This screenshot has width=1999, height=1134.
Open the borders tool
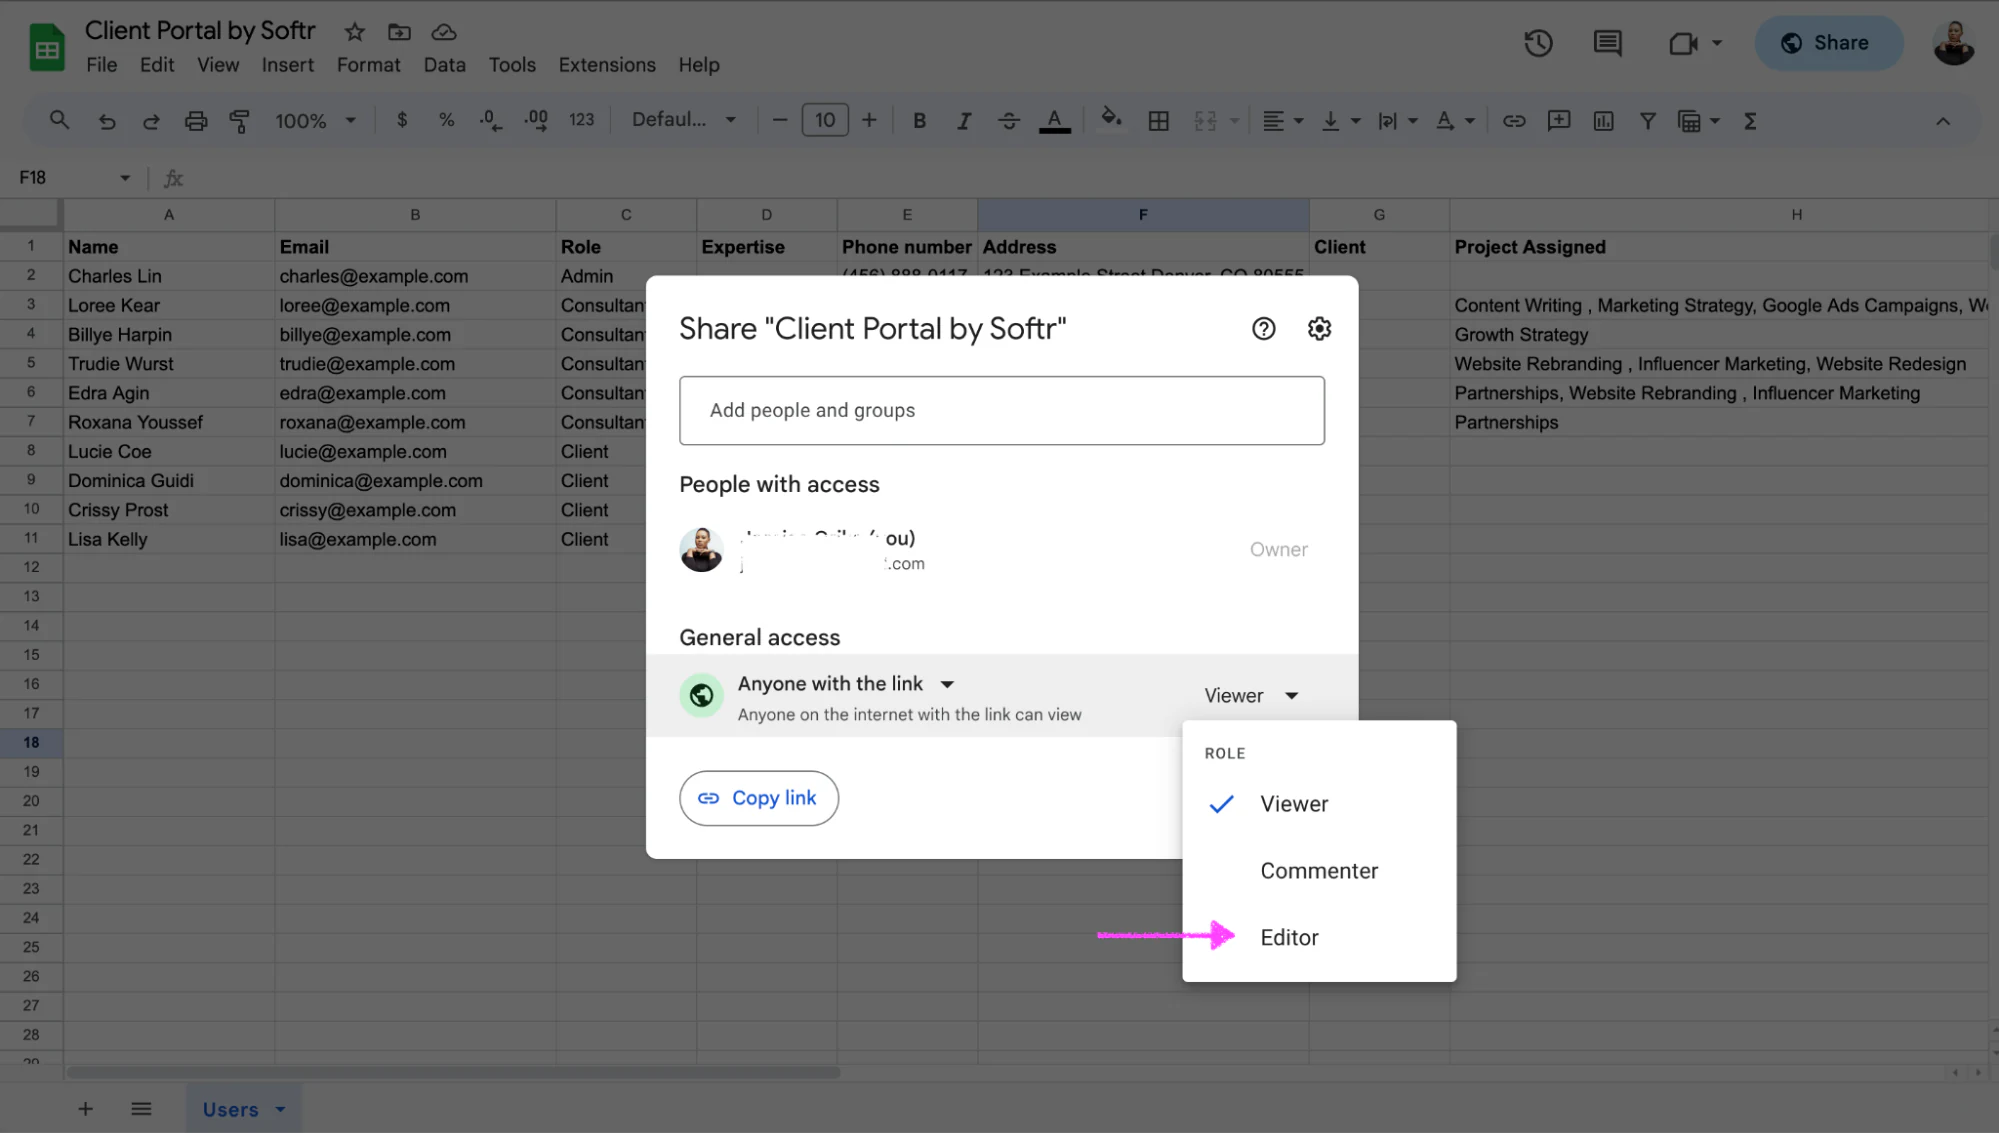pyautogui.click(x=1158, y=121)
